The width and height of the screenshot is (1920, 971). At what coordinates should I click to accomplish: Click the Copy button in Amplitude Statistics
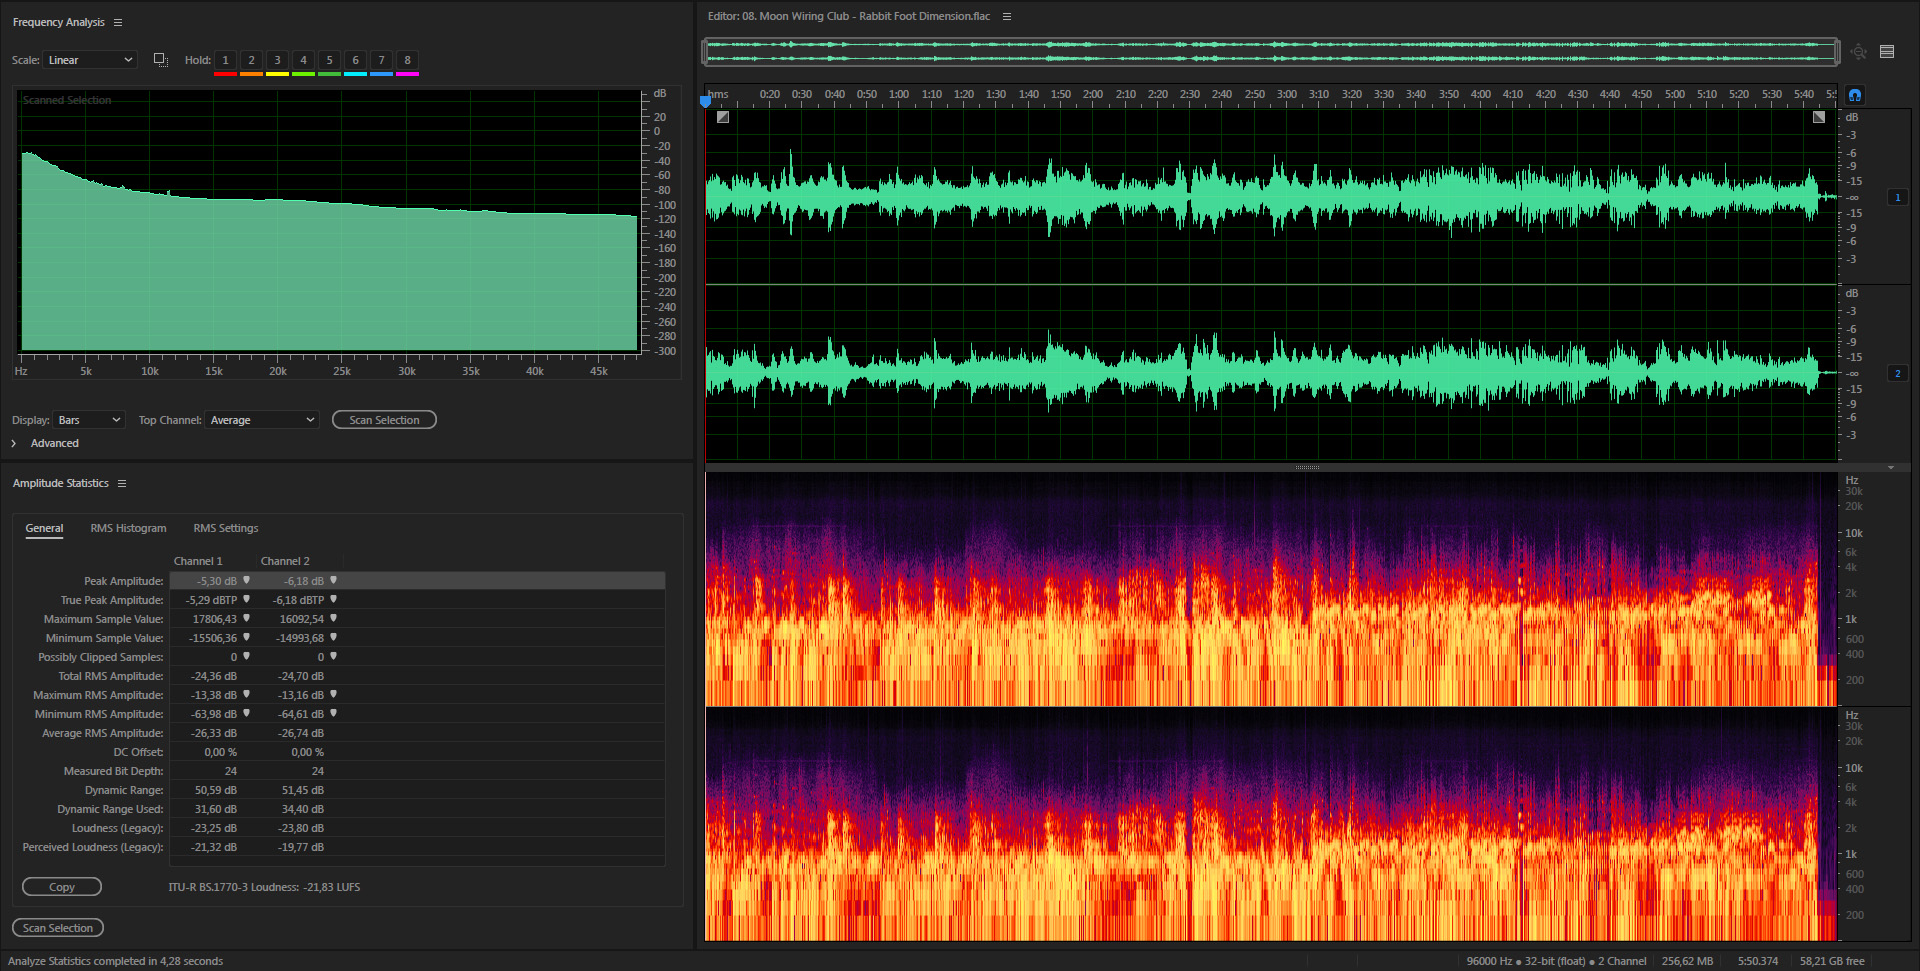coord(62,887)
